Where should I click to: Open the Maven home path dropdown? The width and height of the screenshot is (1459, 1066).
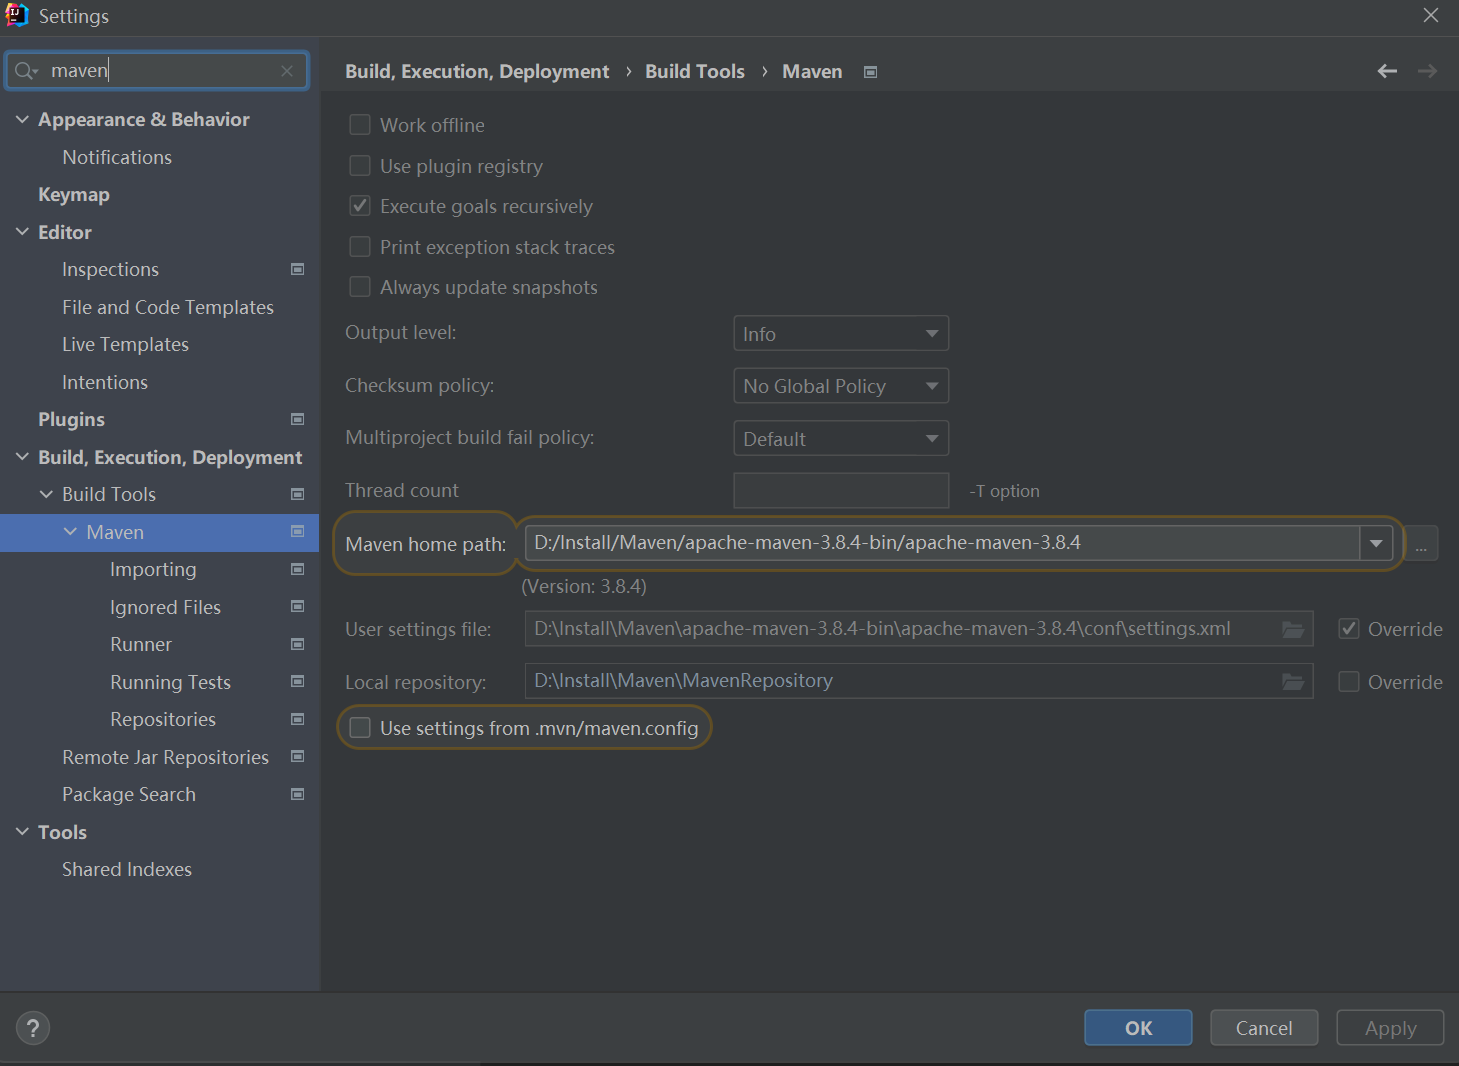1376,543
